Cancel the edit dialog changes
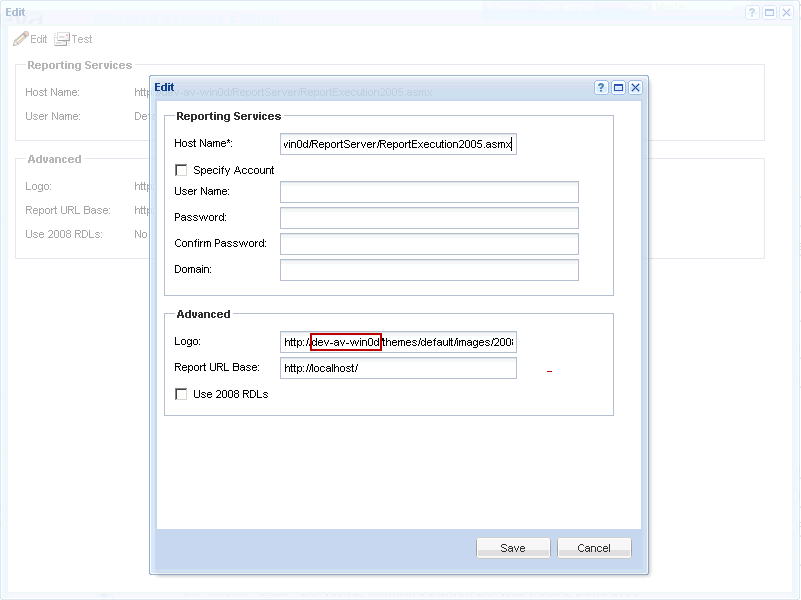 [x=593, y=548]
